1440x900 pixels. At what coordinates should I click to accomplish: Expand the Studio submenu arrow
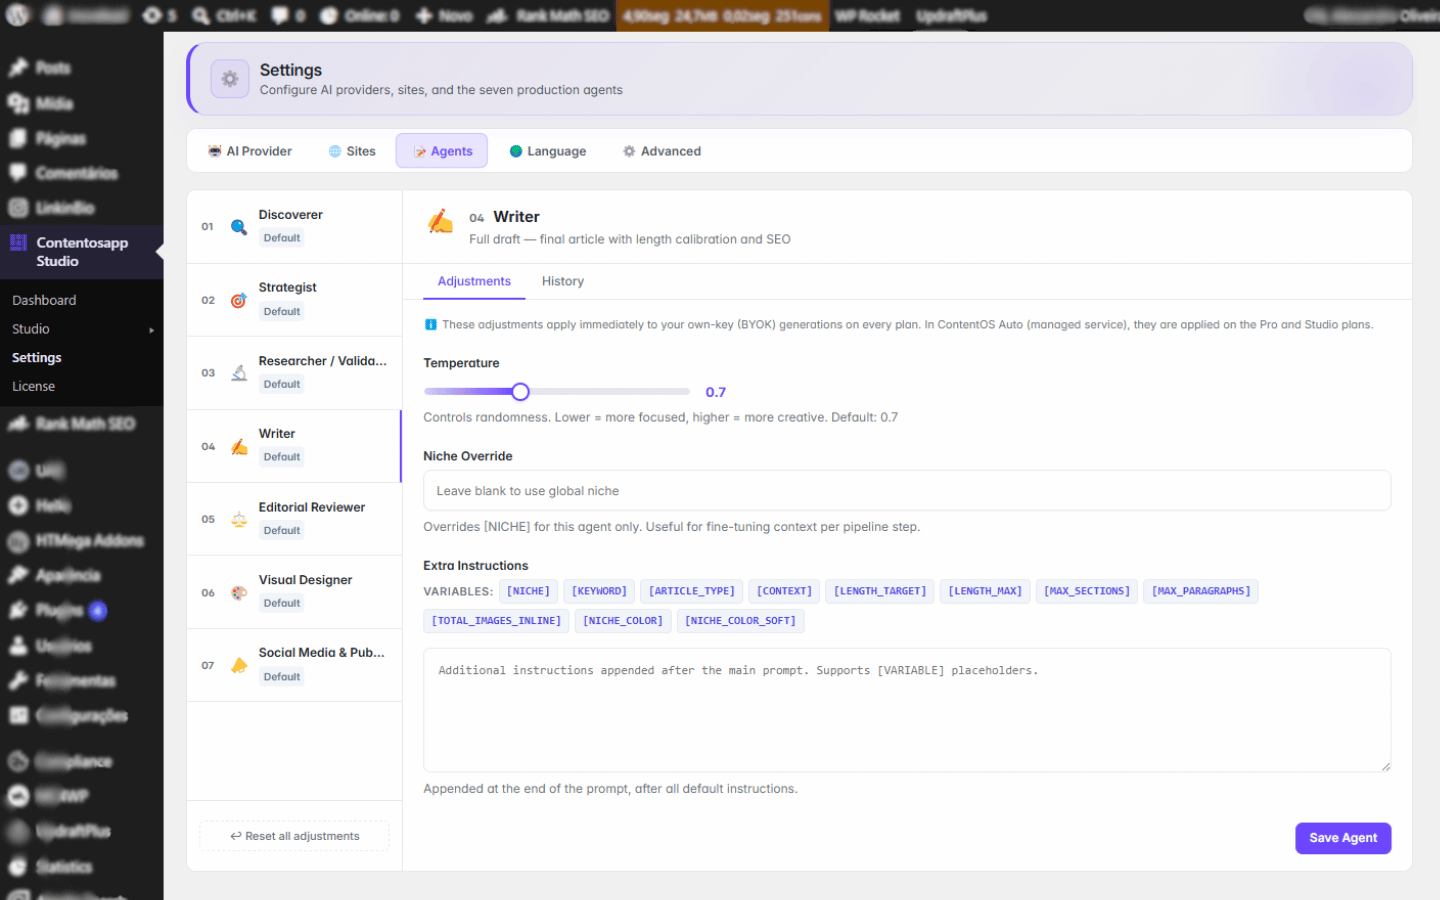point(152,330)
